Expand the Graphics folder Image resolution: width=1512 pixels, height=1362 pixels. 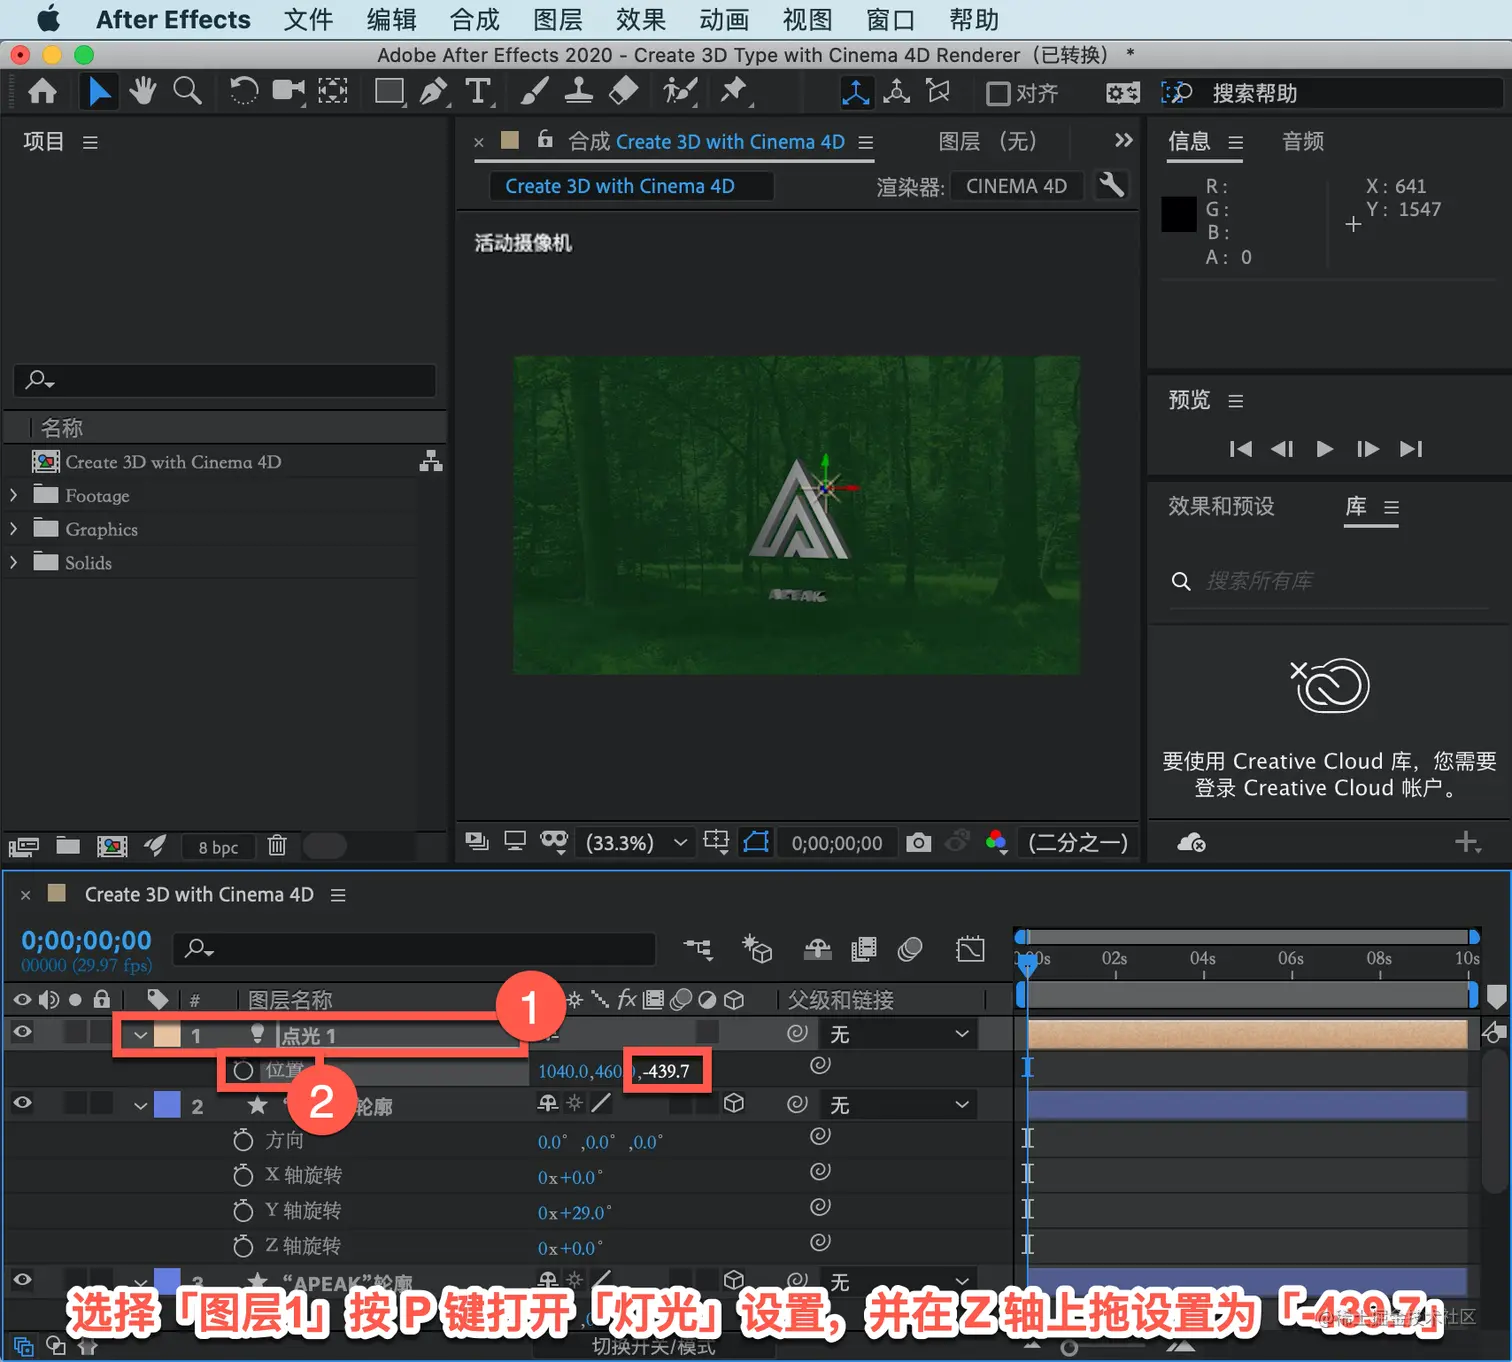13,529
